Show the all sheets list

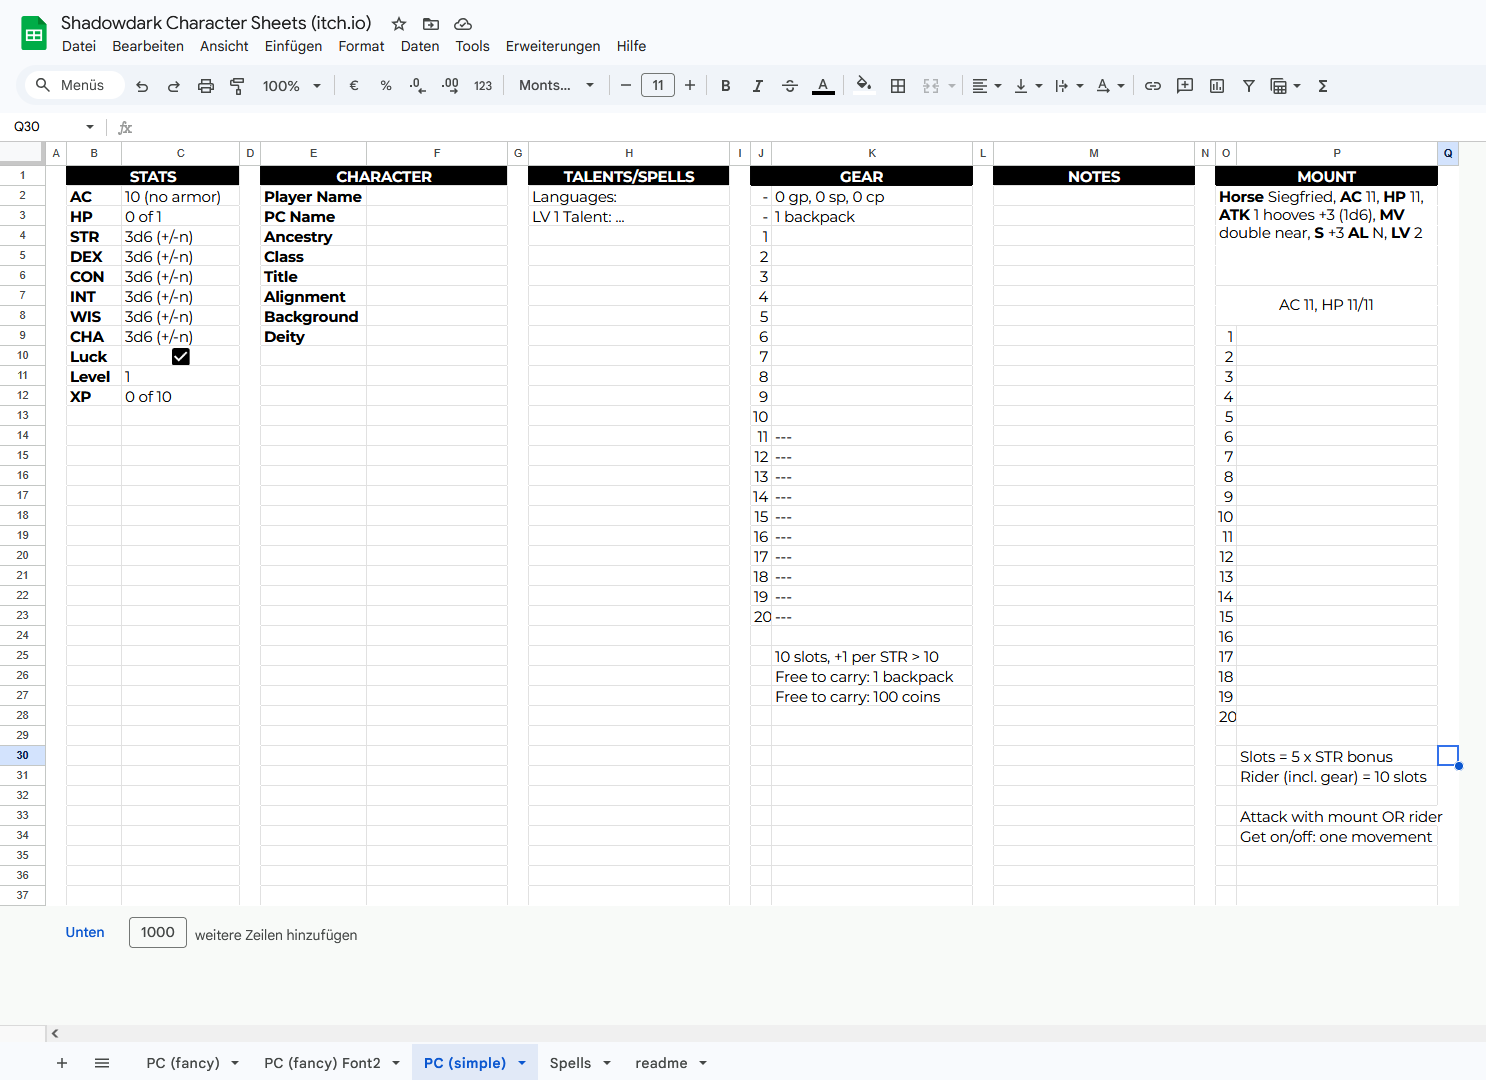pos(102,1063)
